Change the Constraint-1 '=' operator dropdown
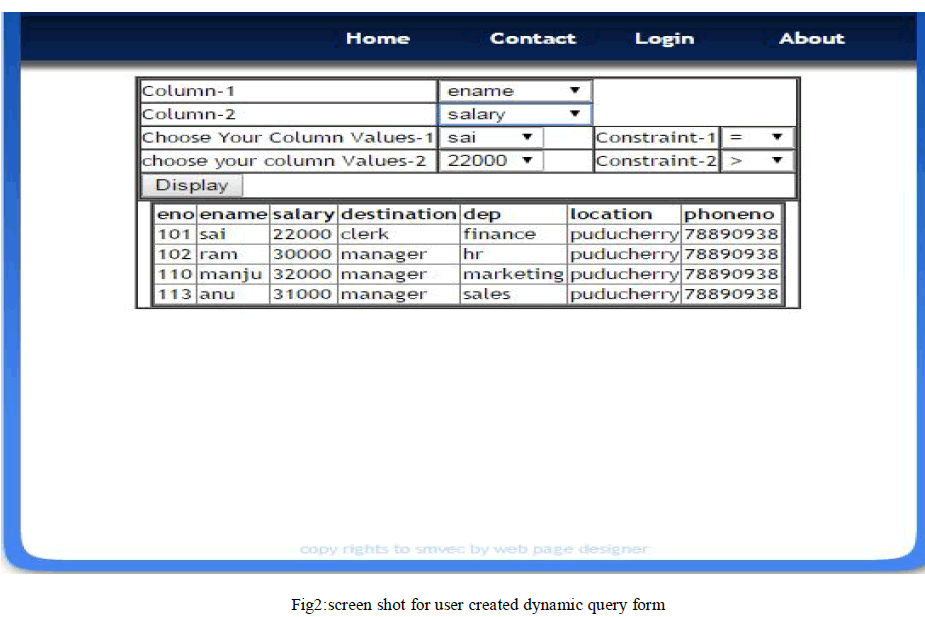925x617 pixels. pyautogui.click(x=757, y=137)
